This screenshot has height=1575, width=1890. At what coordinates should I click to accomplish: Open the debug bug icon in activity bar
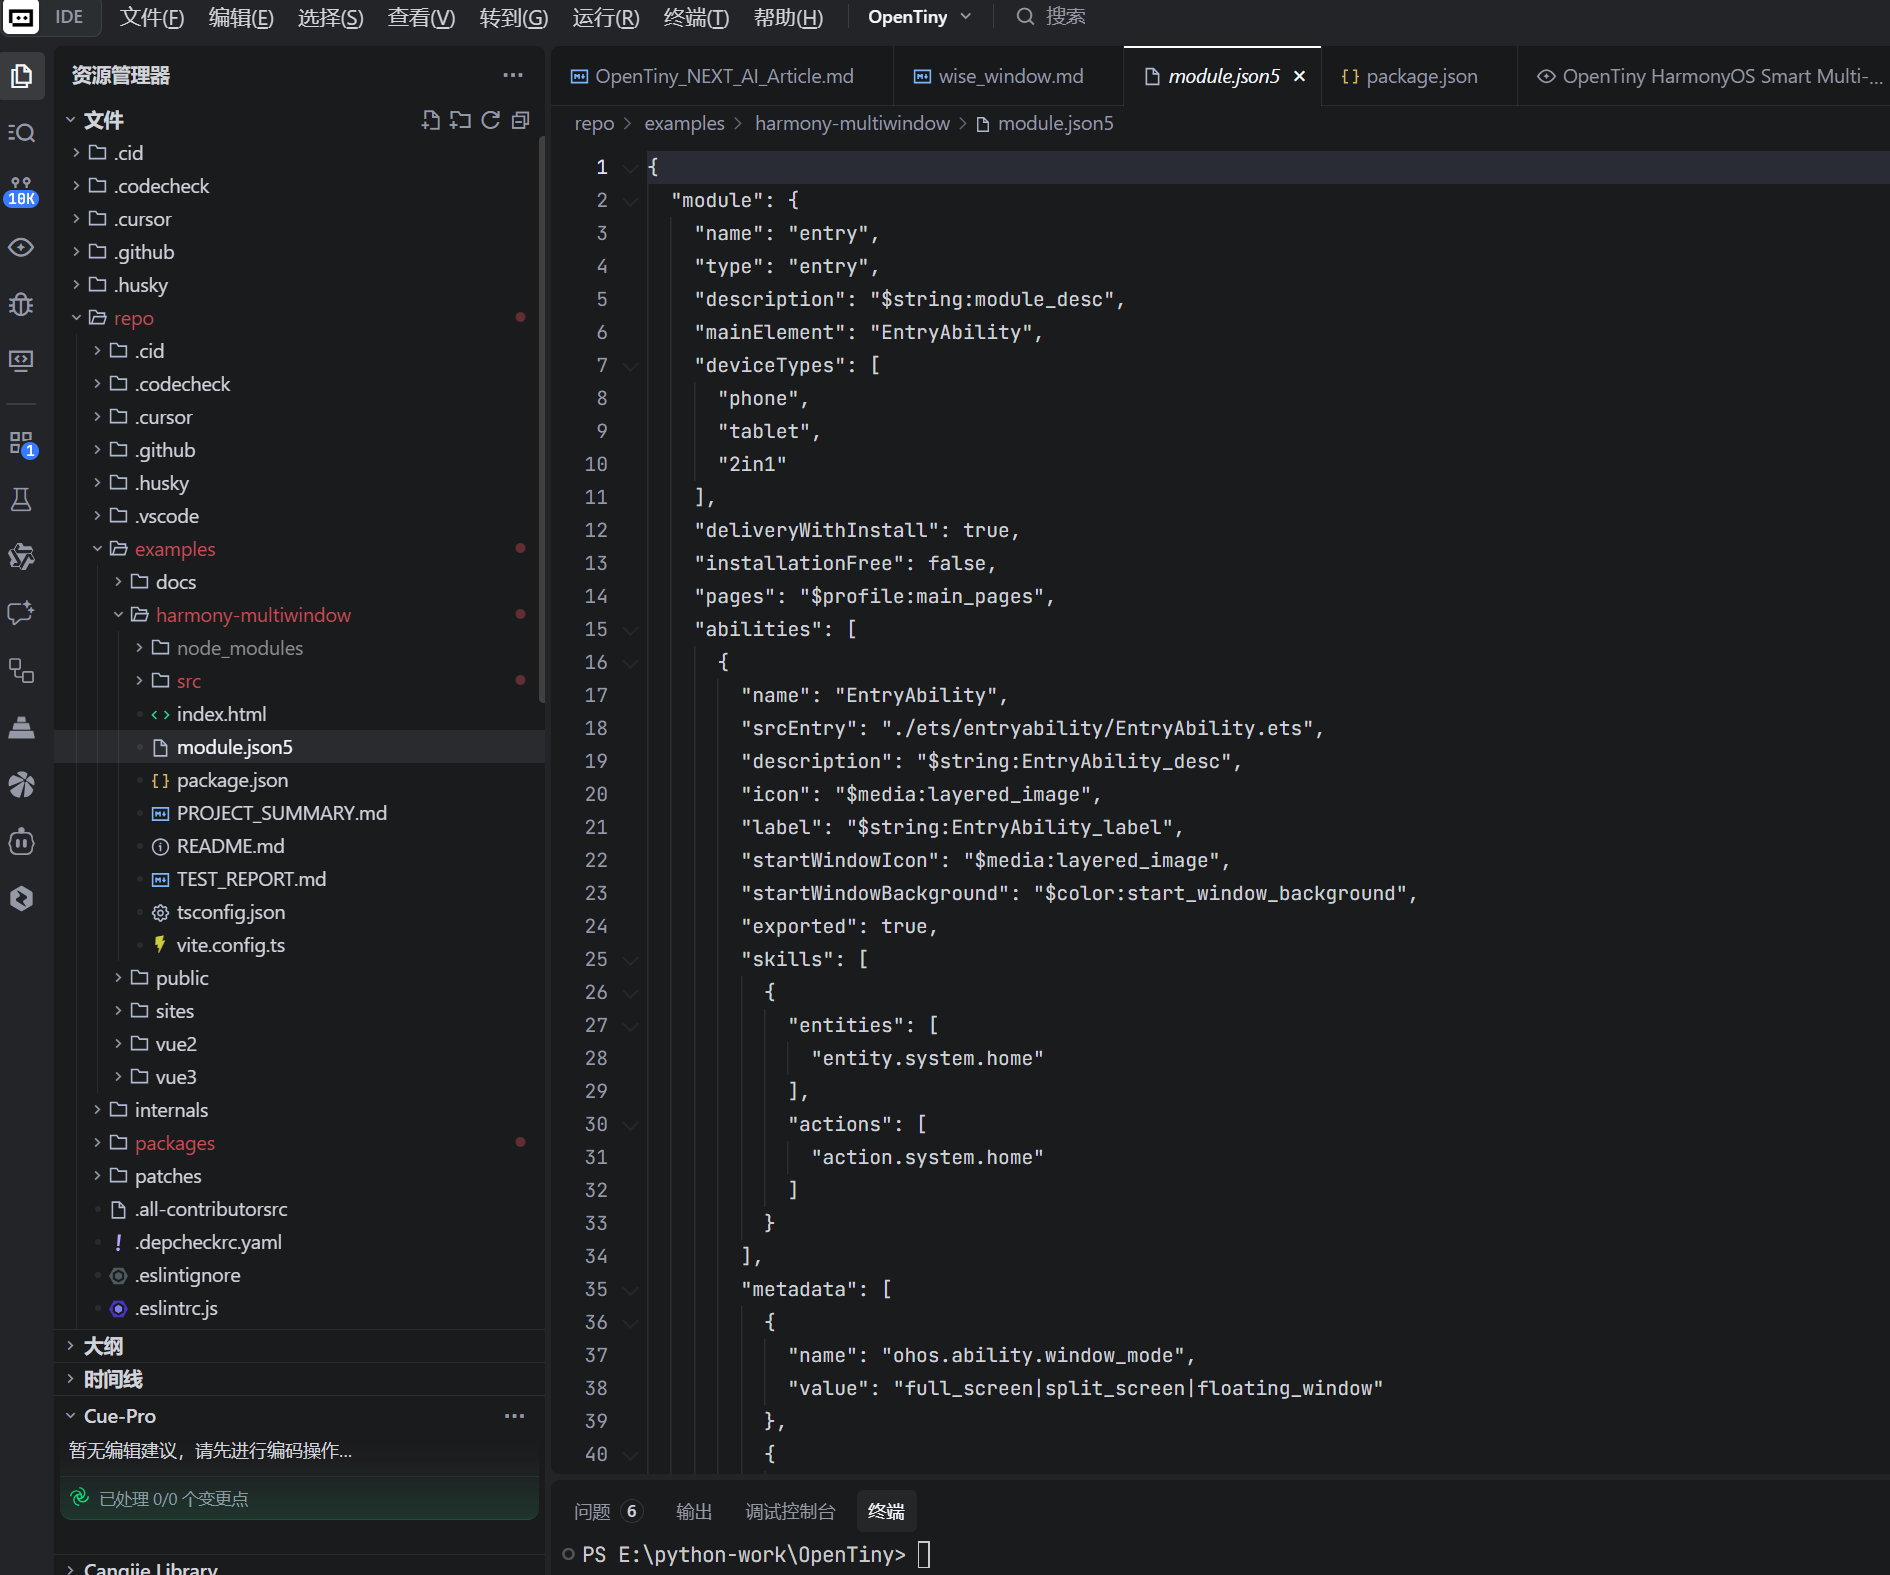click(x=22, y=304)
